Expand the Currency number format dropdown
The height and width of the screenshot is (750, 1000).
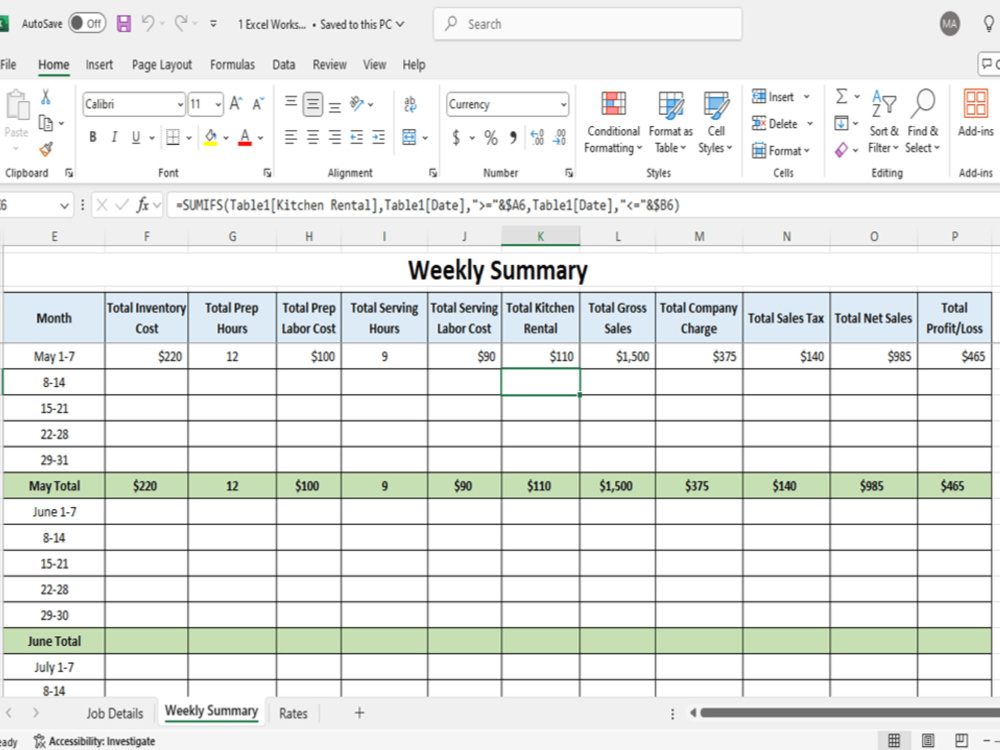click(x=565, y=103)
